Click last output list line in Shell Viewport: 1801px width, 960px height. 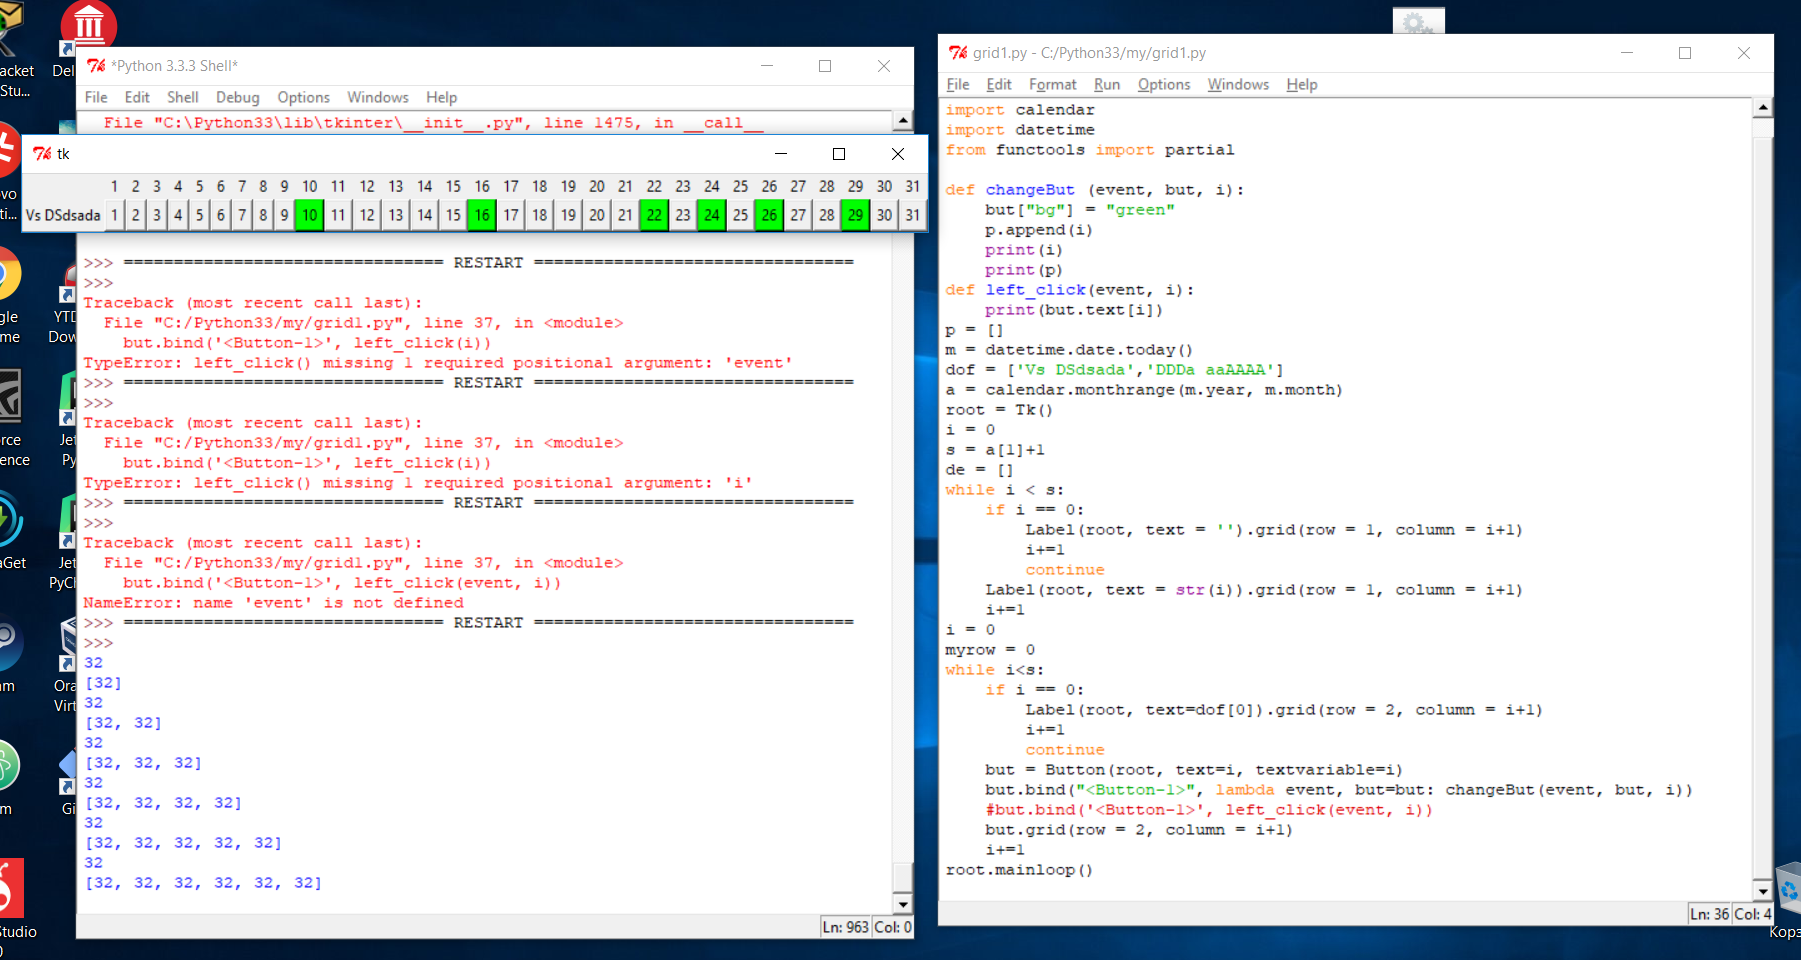[x=203, y=883]
